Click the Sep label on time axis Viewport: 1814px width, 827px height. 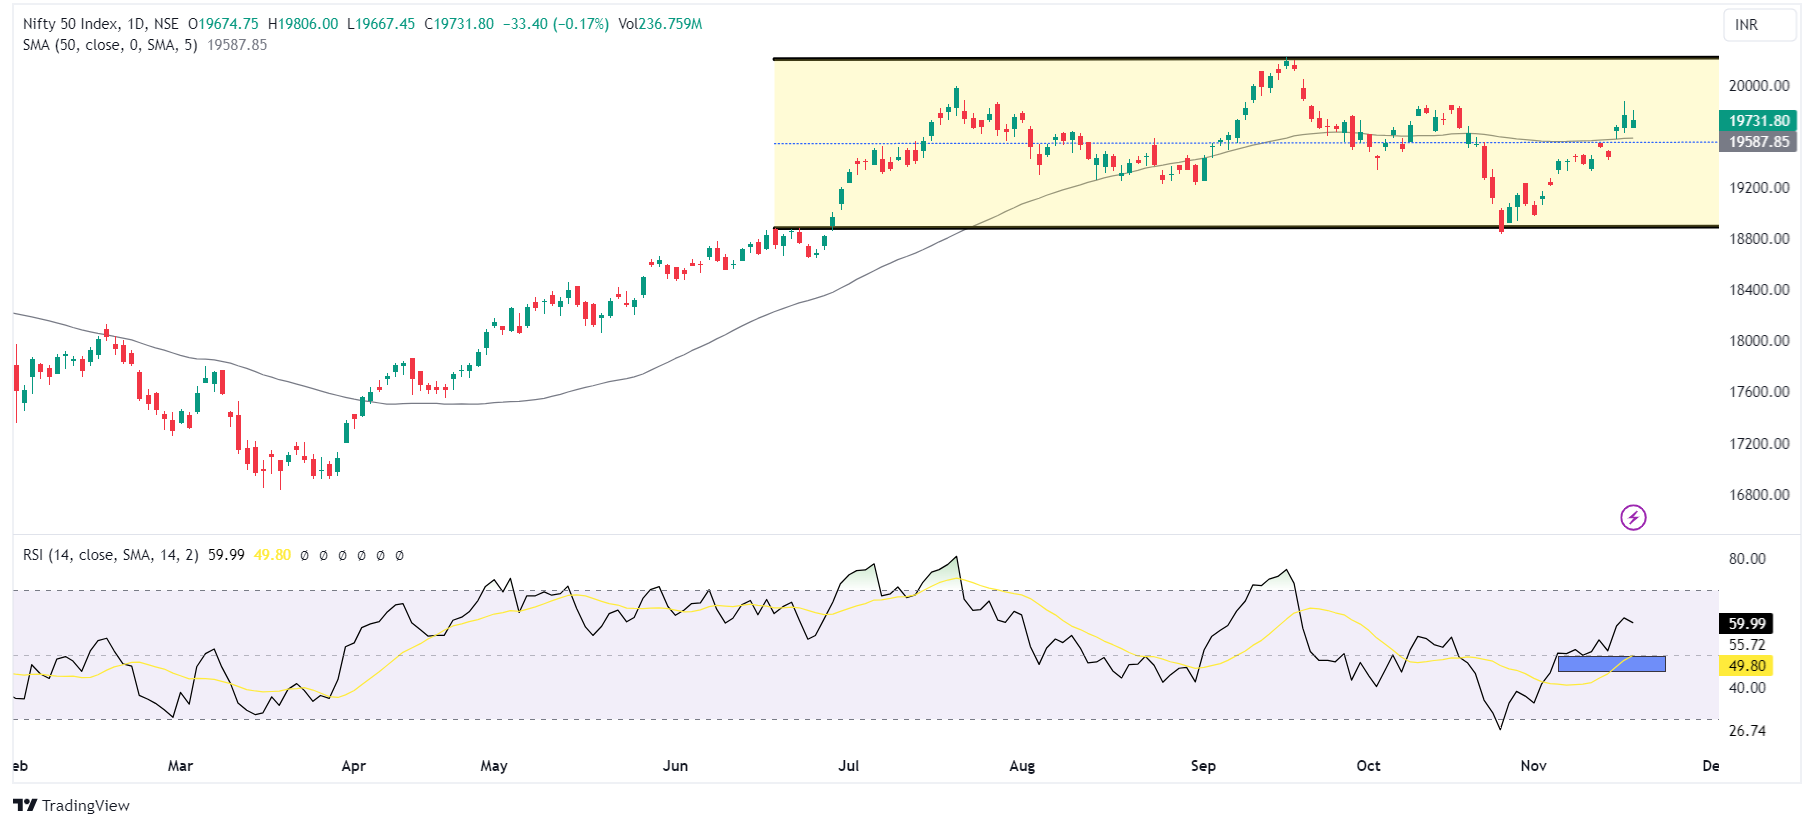[x=1203, y=766]
